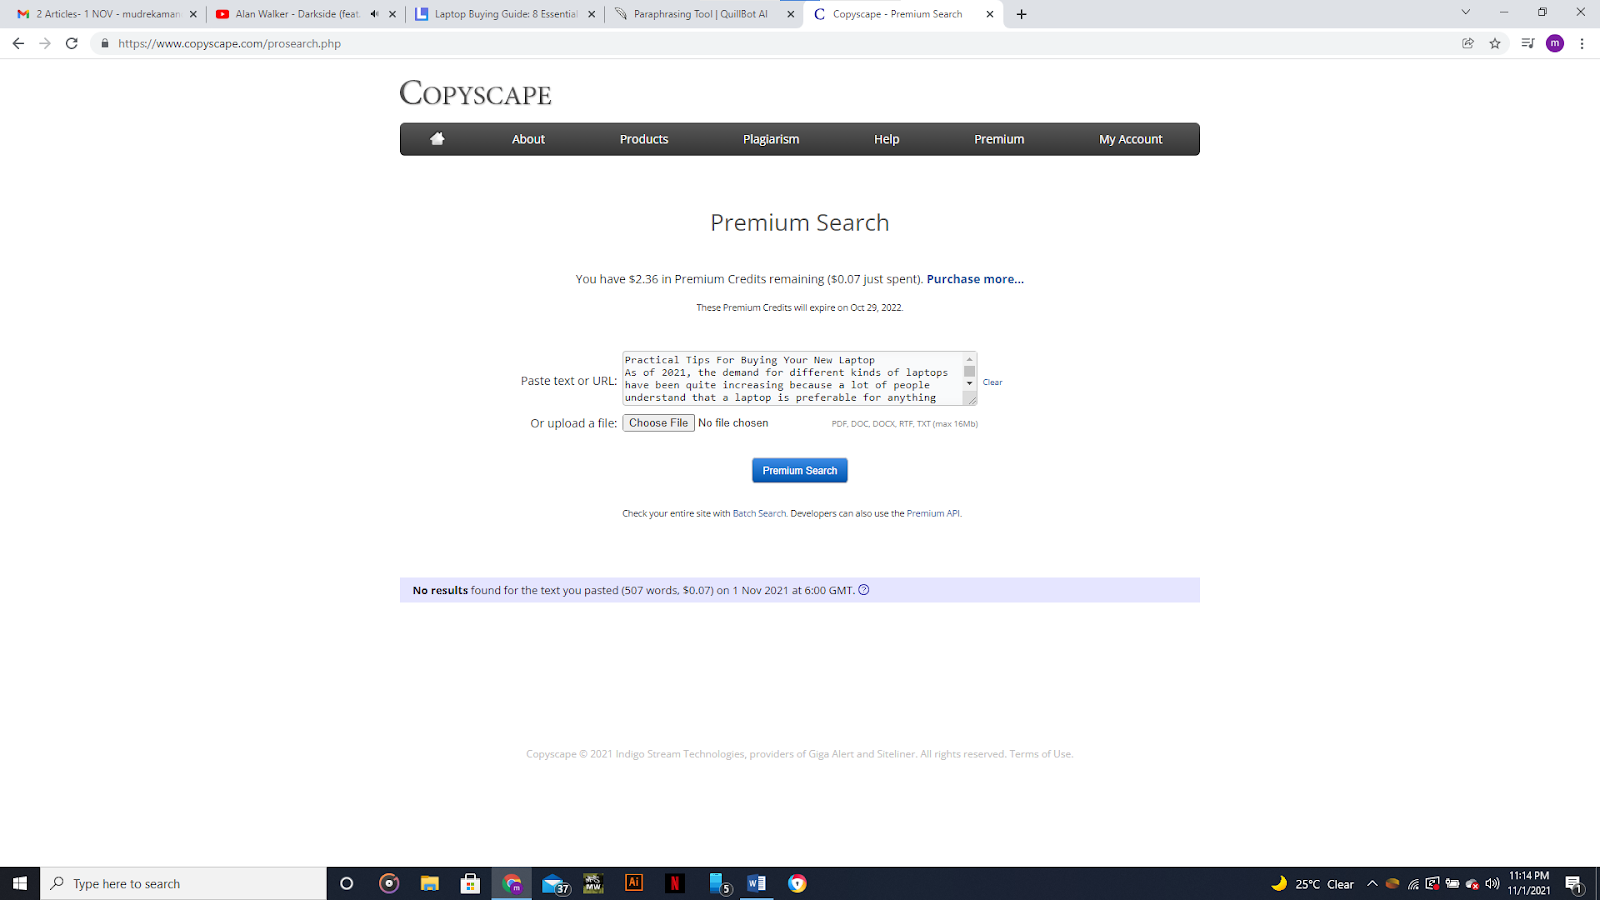Open the Chrome three-dot menu
The width and height of the screenshot is (1600, 900).
[x=1582, y=43]
